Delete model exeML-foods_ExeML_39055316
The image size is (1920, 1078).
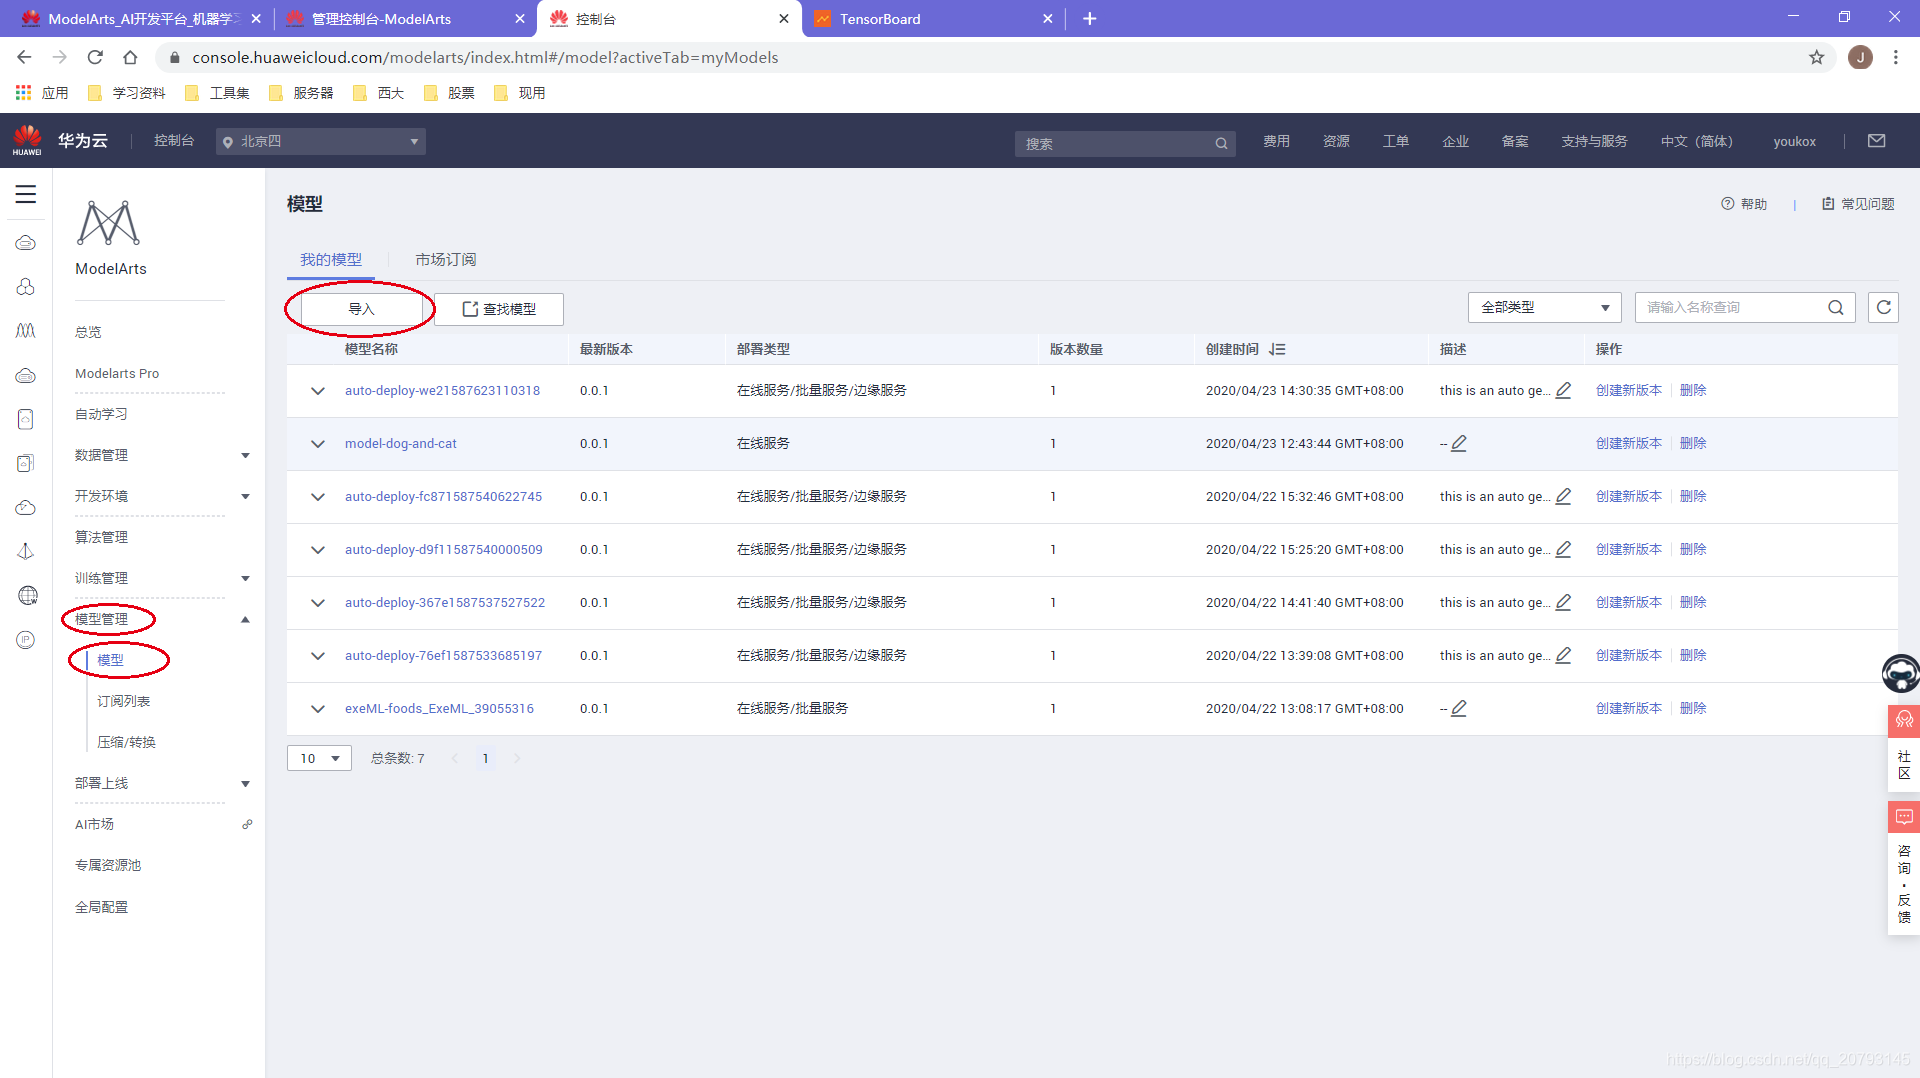tap(1693, 708)
